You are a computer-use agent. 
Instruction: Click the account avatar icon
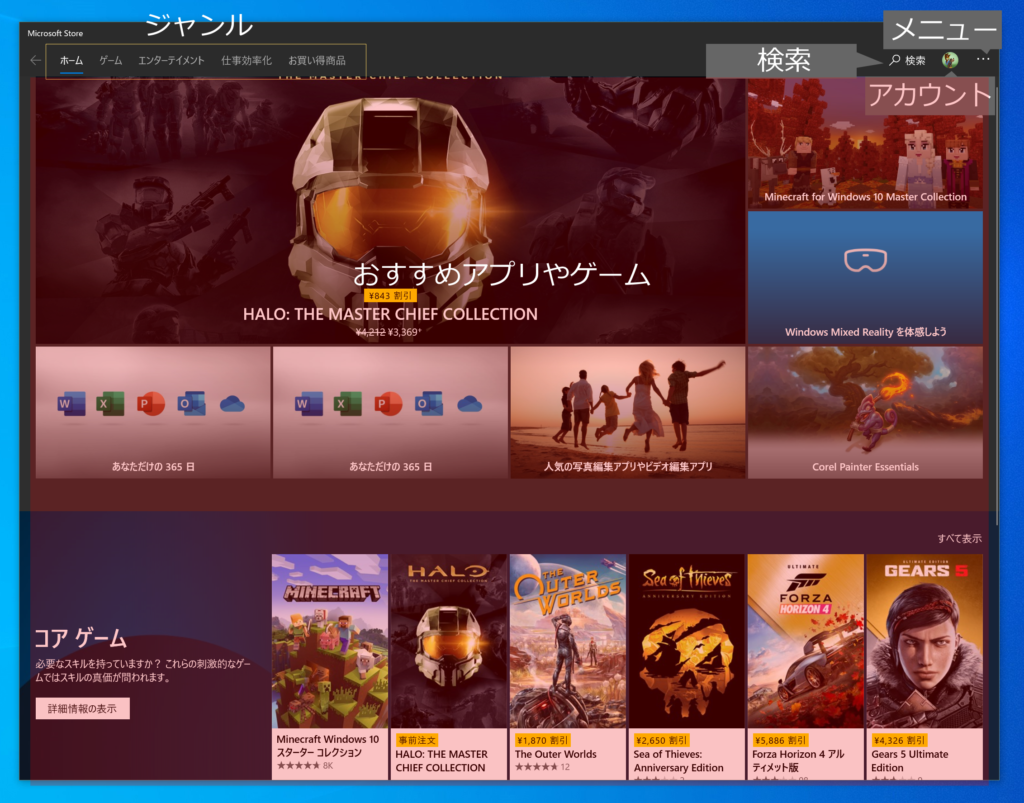coord(948,59)
